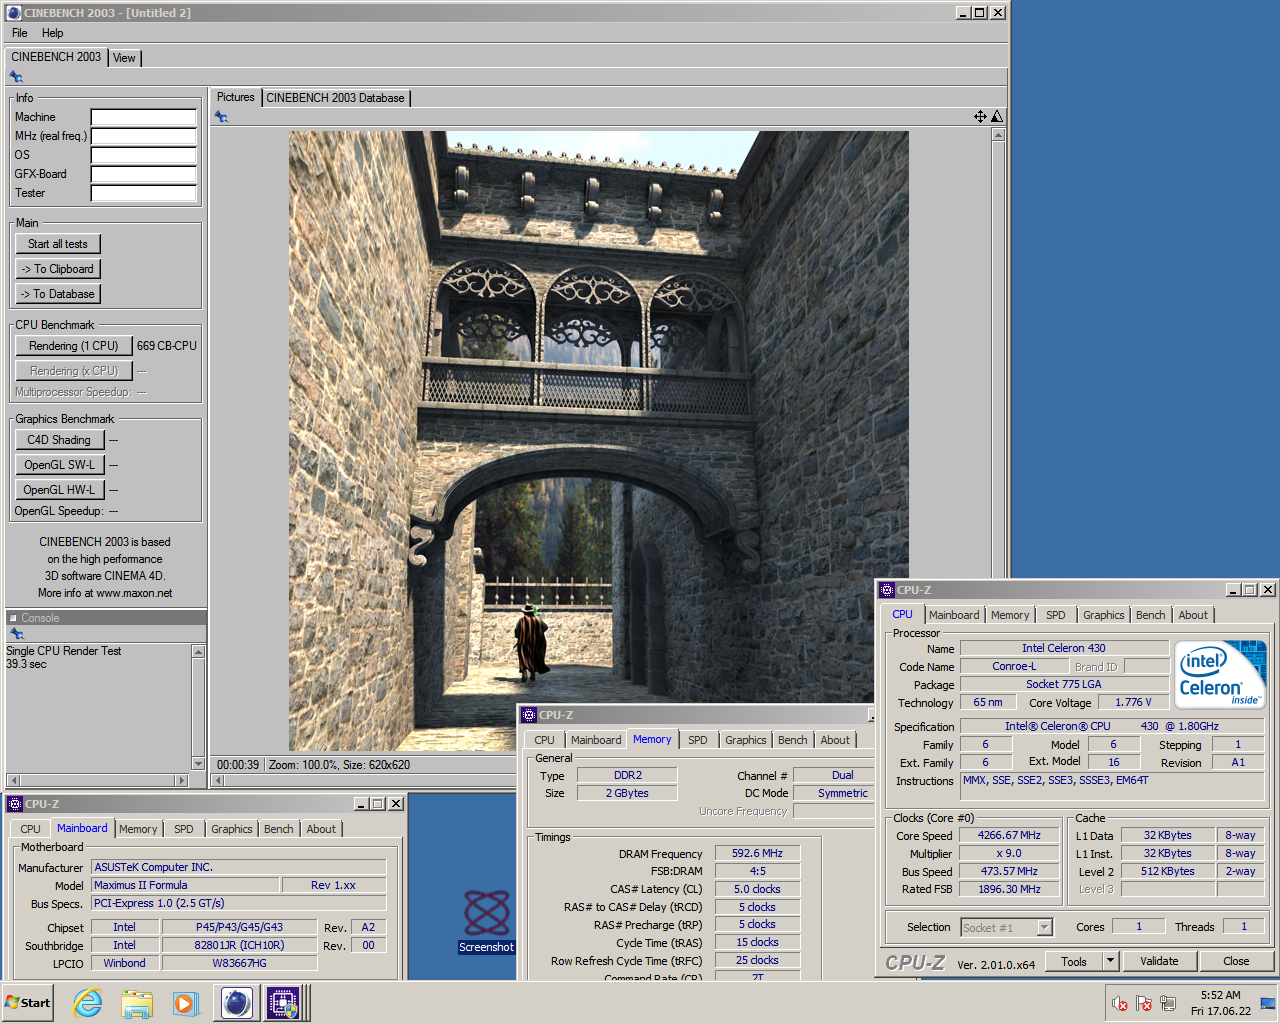1280x1024 pixels.
Task: Launch Windows Media Player from the taskbar
Action: [x=185, y=1003]
